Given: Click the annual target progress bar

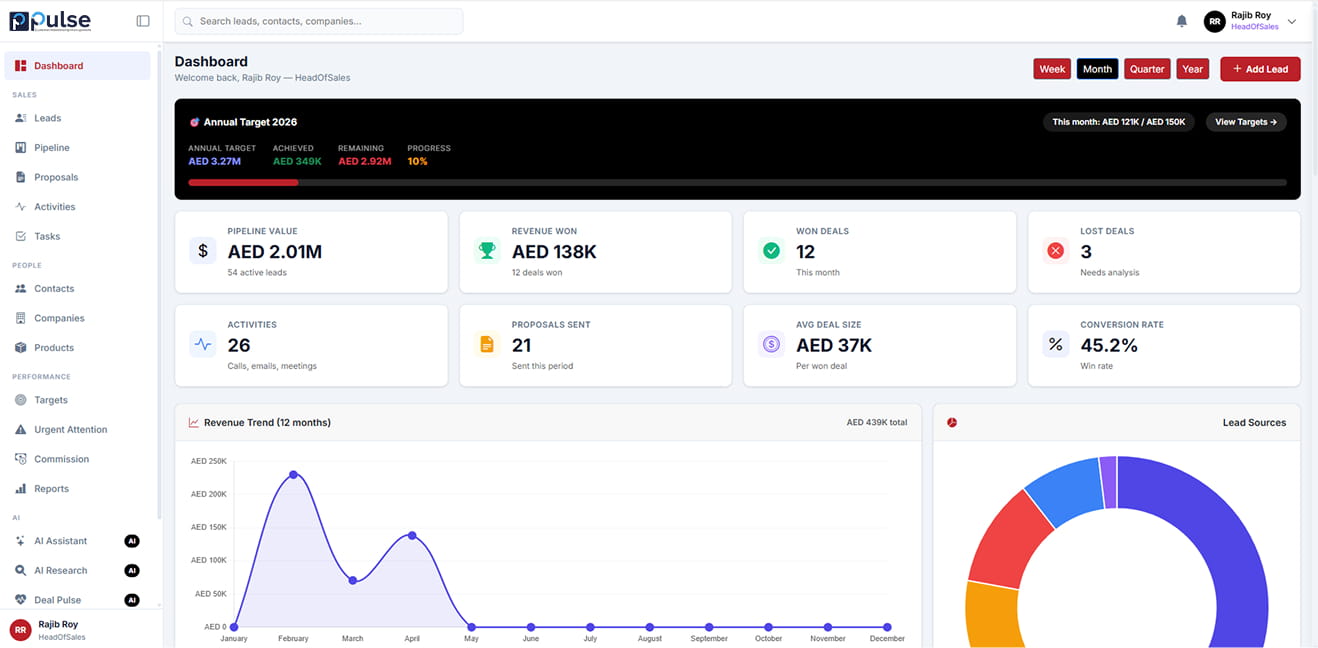Looking at the screenshot, I should (737, 183).
